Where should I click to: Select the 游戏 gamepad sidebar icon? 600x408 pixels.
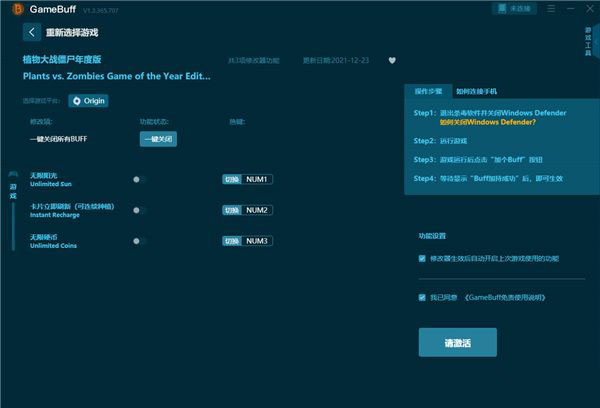13,188
